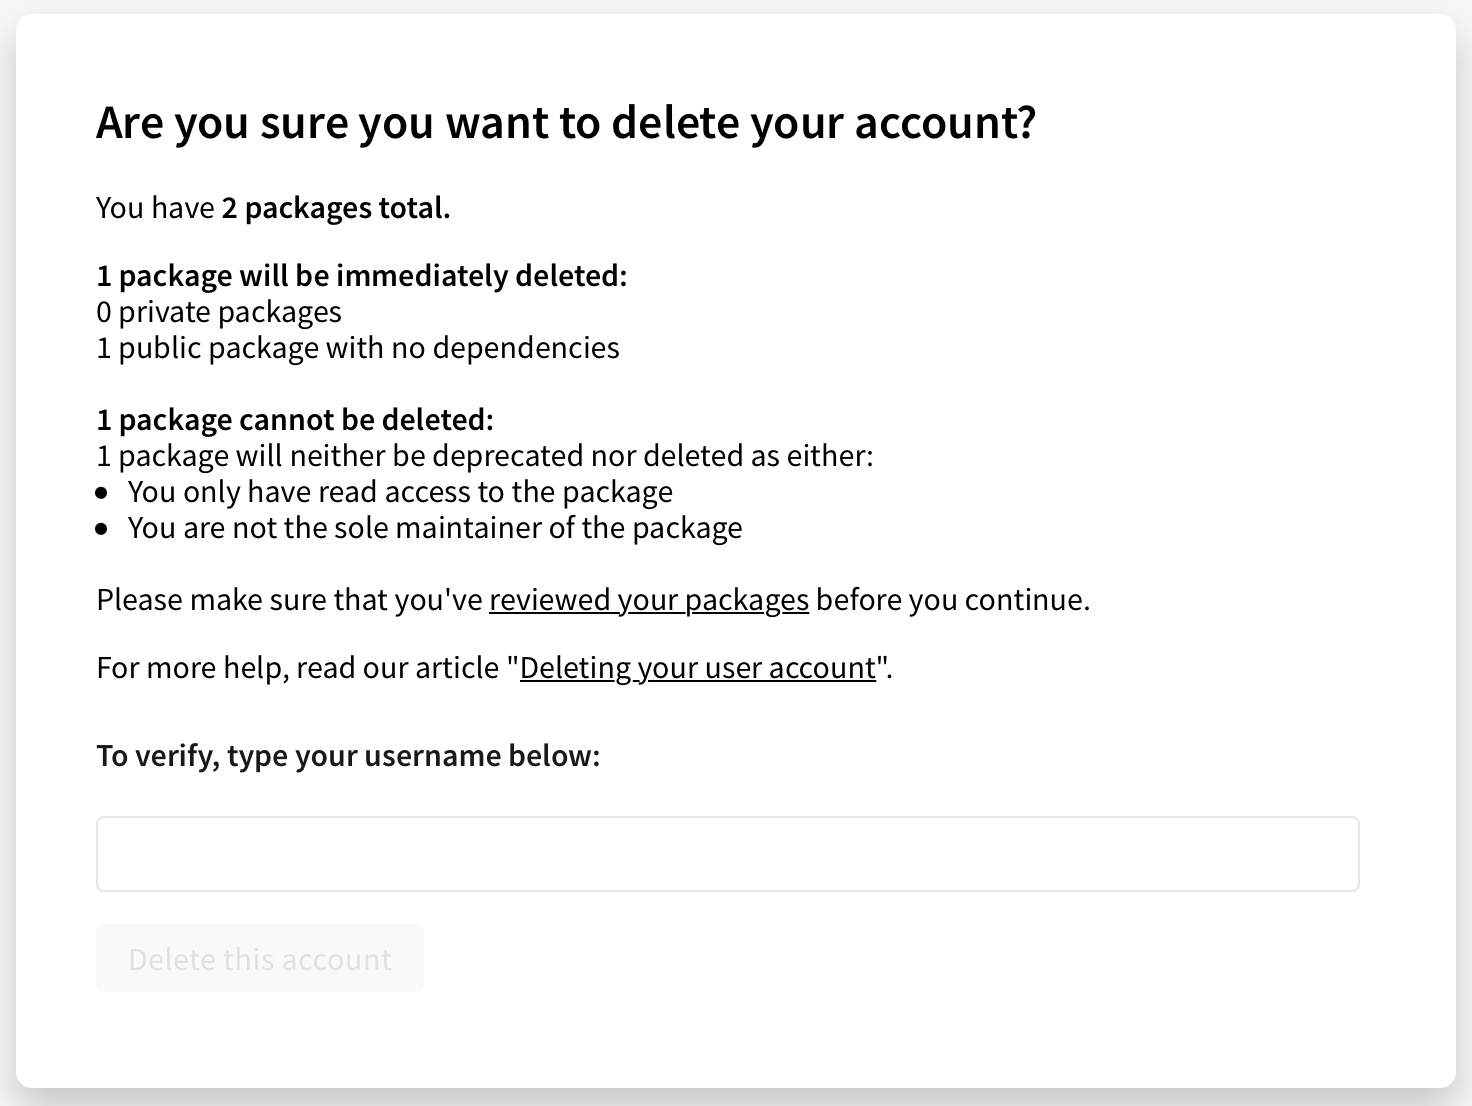The width and height of the screenshot is (1472, 1106).
Task: Click the "1 package will be immediately deleted" heading
Action: [x=361, y=275]
